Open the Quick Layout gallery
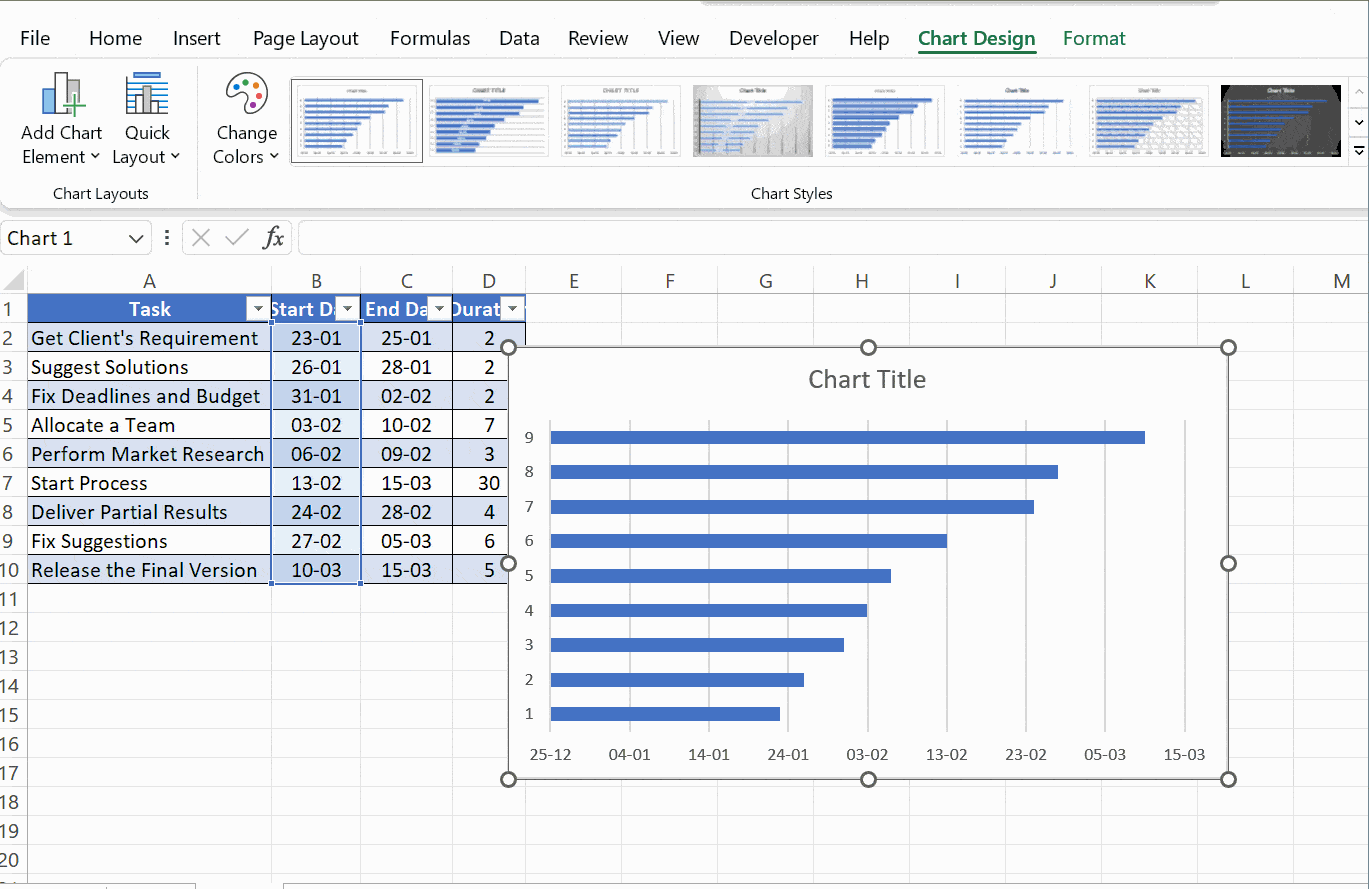Viewport: 1369px width, 889px height. [146, 120]
